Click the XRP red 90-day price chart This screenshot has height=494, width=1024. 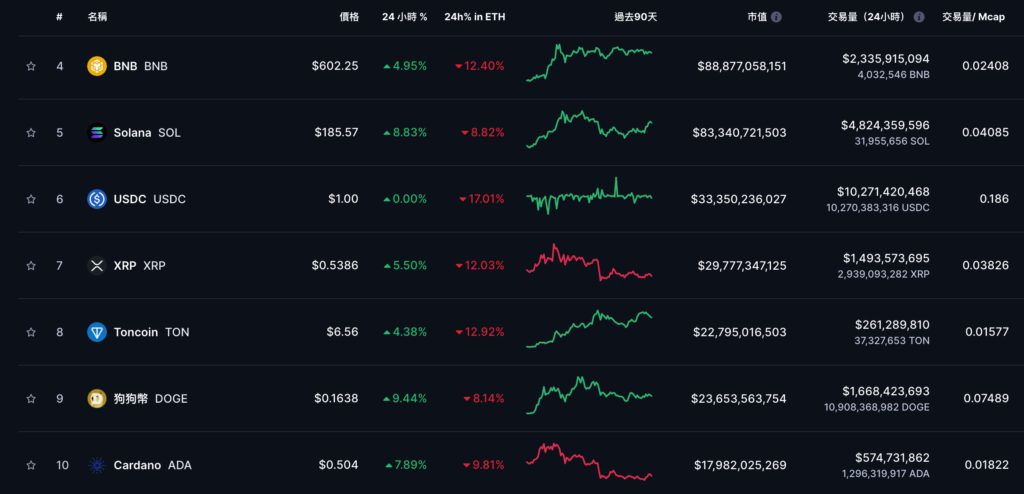(589, 264)
